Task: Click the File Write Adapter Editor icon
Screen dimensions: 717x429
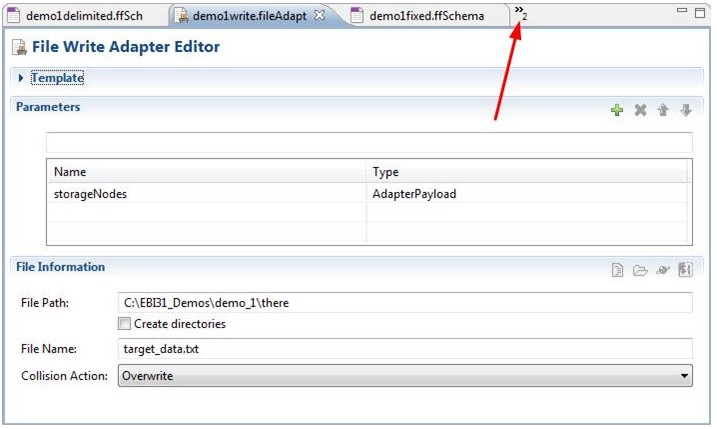Action: (19, 47)
